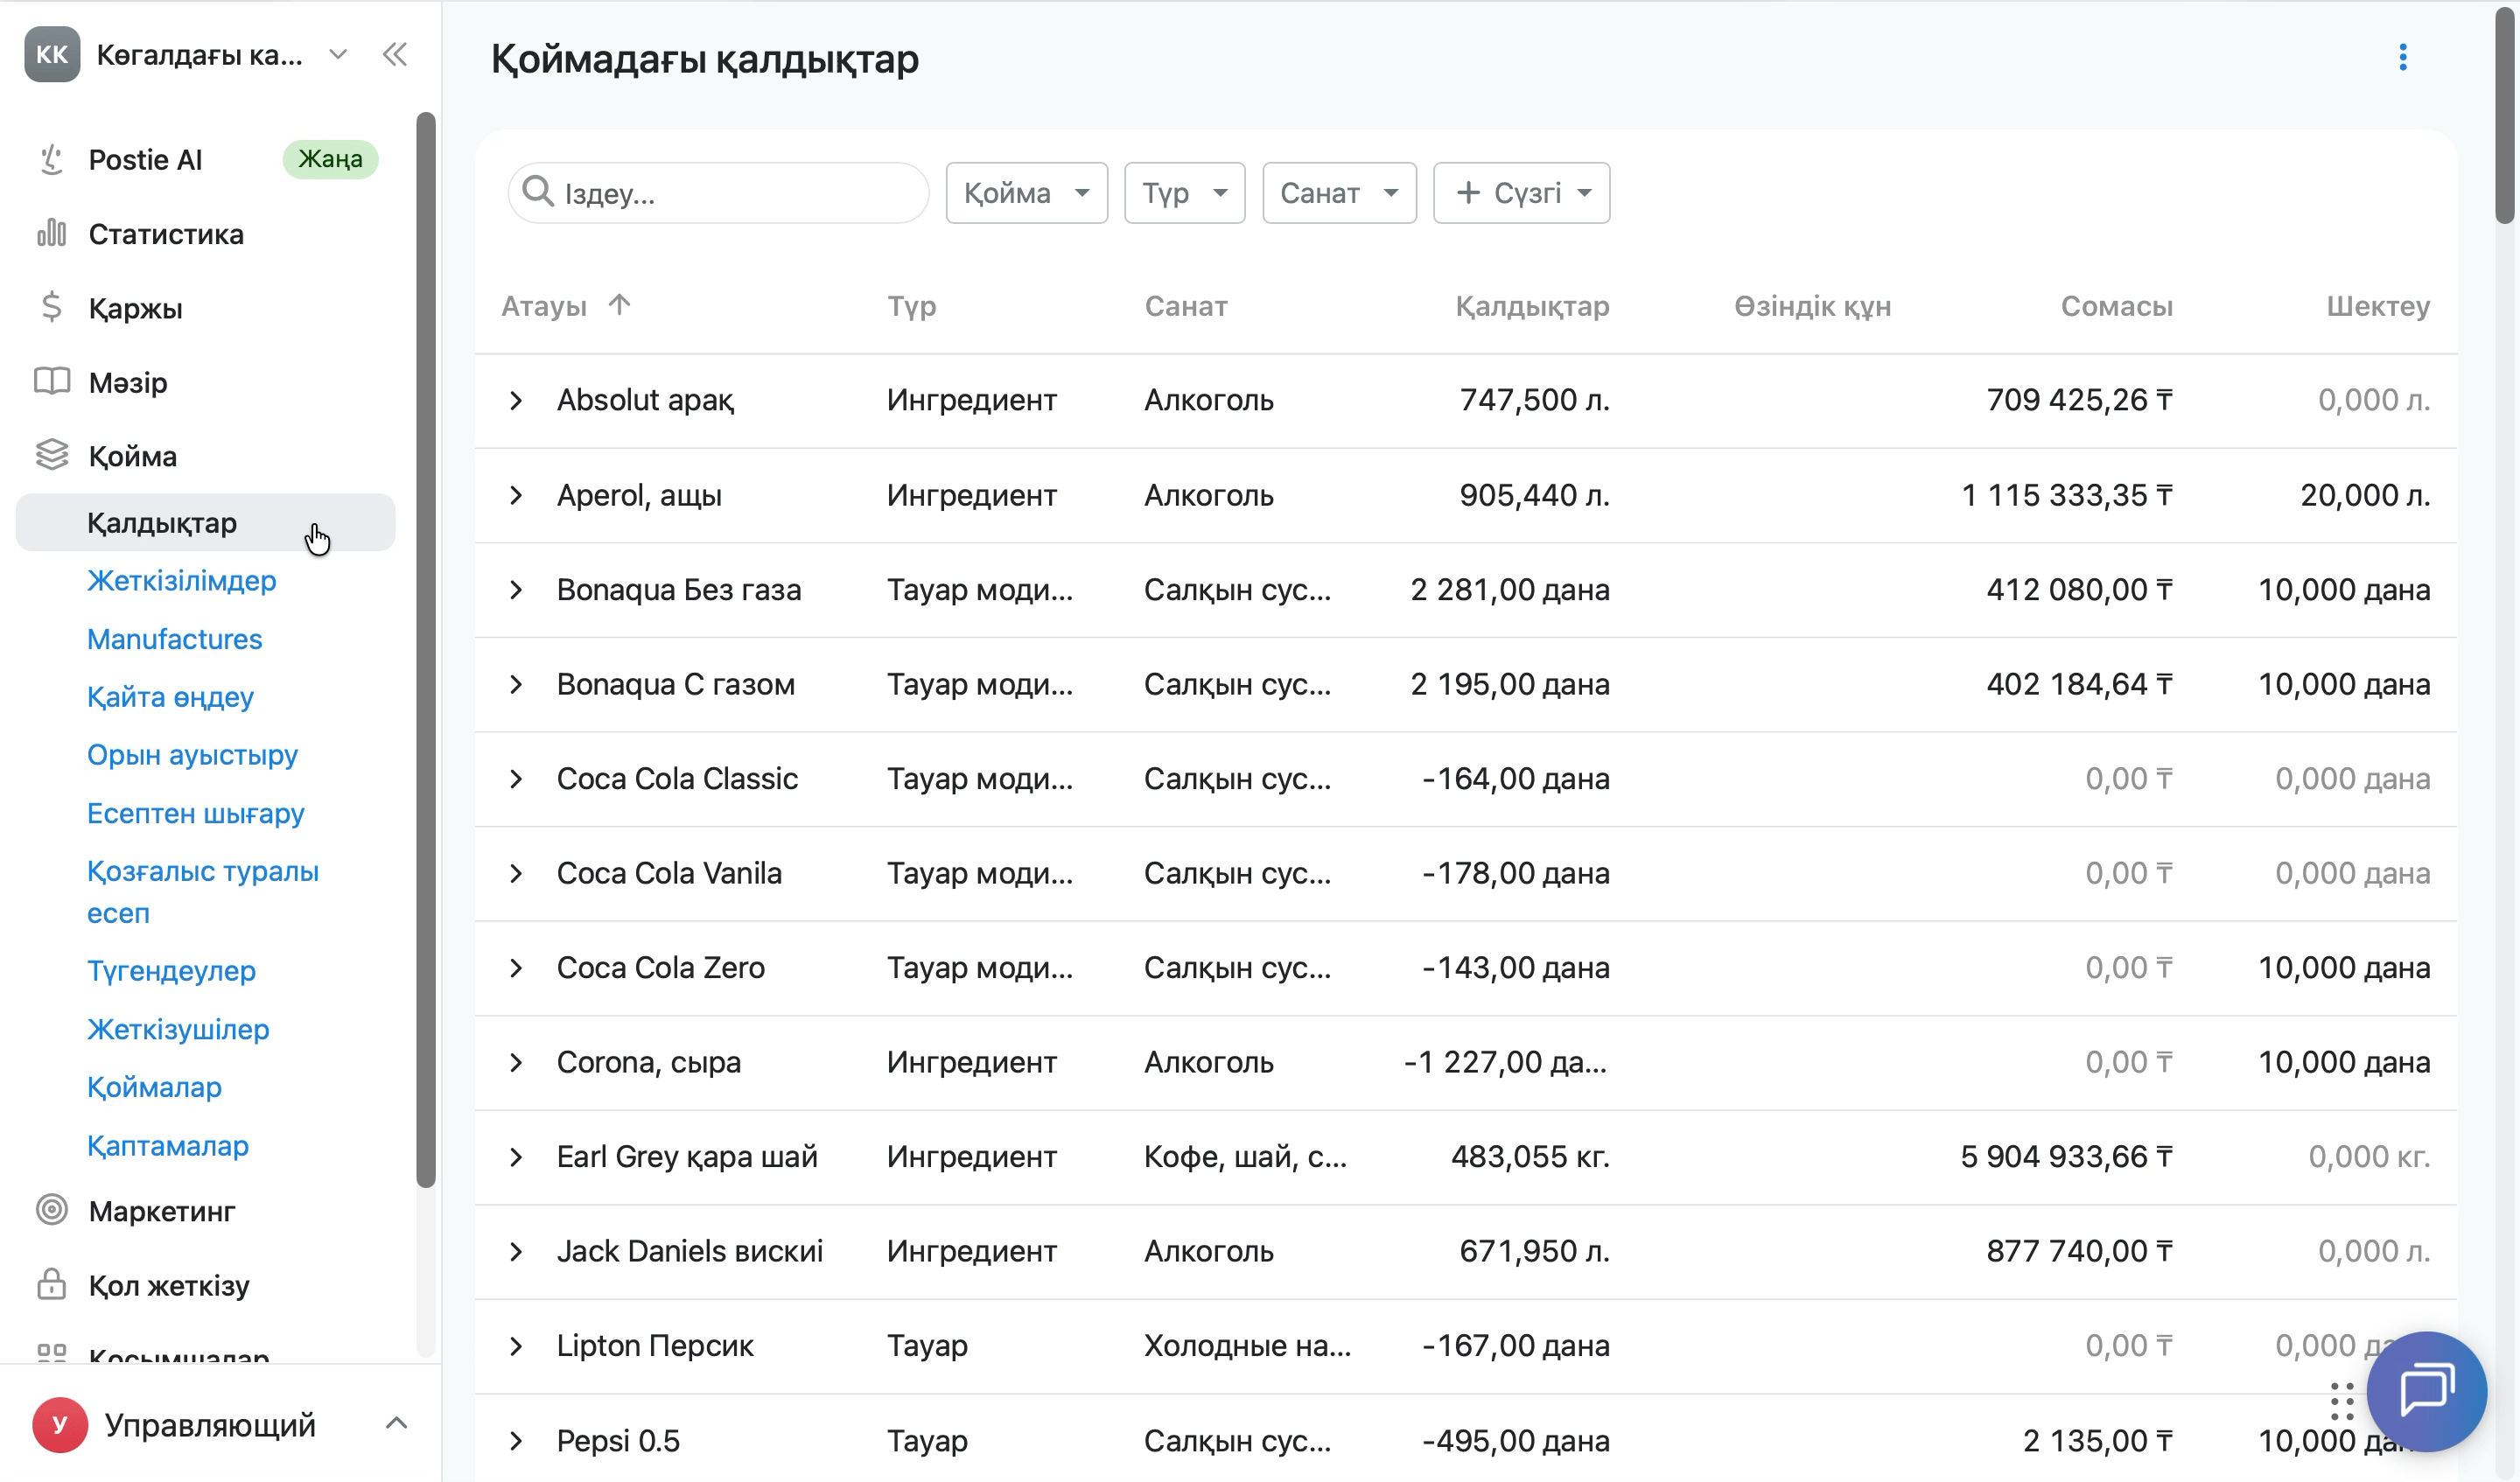Add a filter with Сүзгі button
Viewport: 2520px width, 1482px height.
[x=1520, y=193]
